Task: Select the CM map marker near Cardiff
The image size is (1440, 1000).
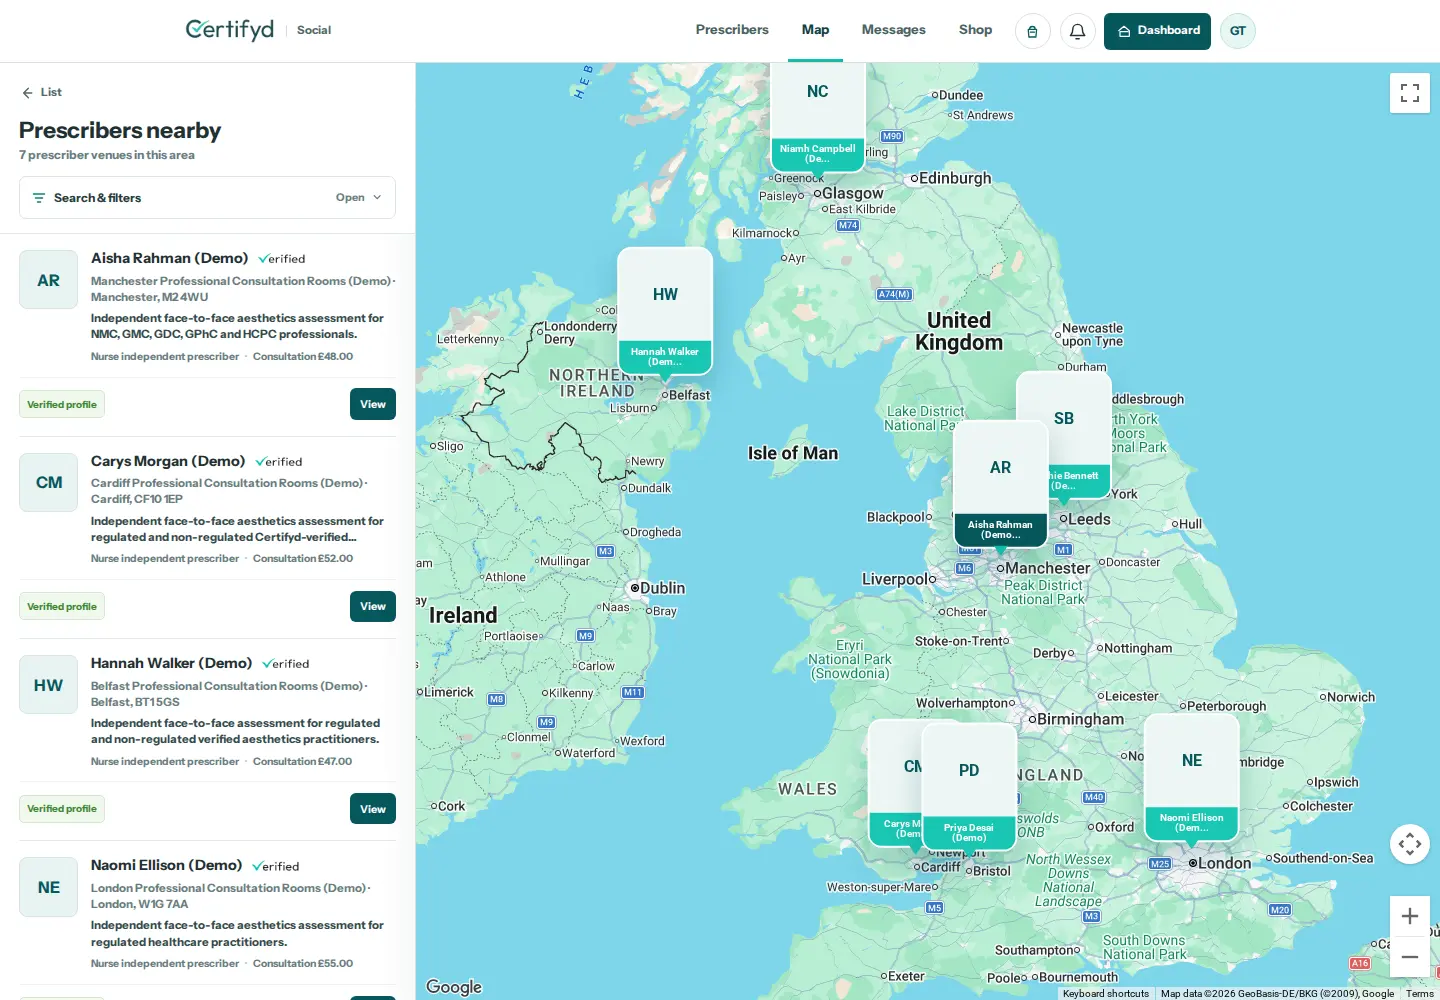Action: [895, 783]
